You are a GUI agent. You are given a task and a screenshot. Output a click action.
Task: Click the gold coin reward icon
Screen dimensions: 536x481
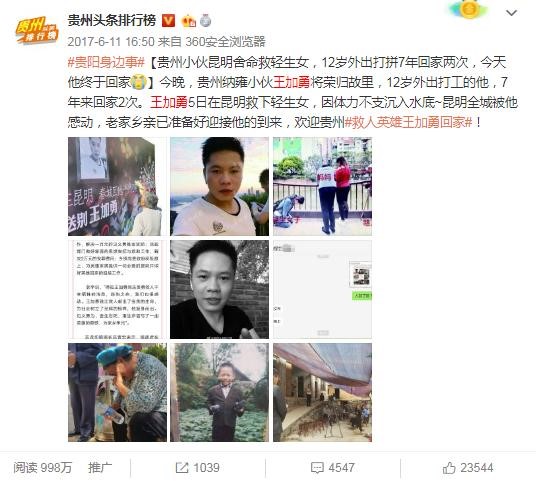[x=469, y=9]
